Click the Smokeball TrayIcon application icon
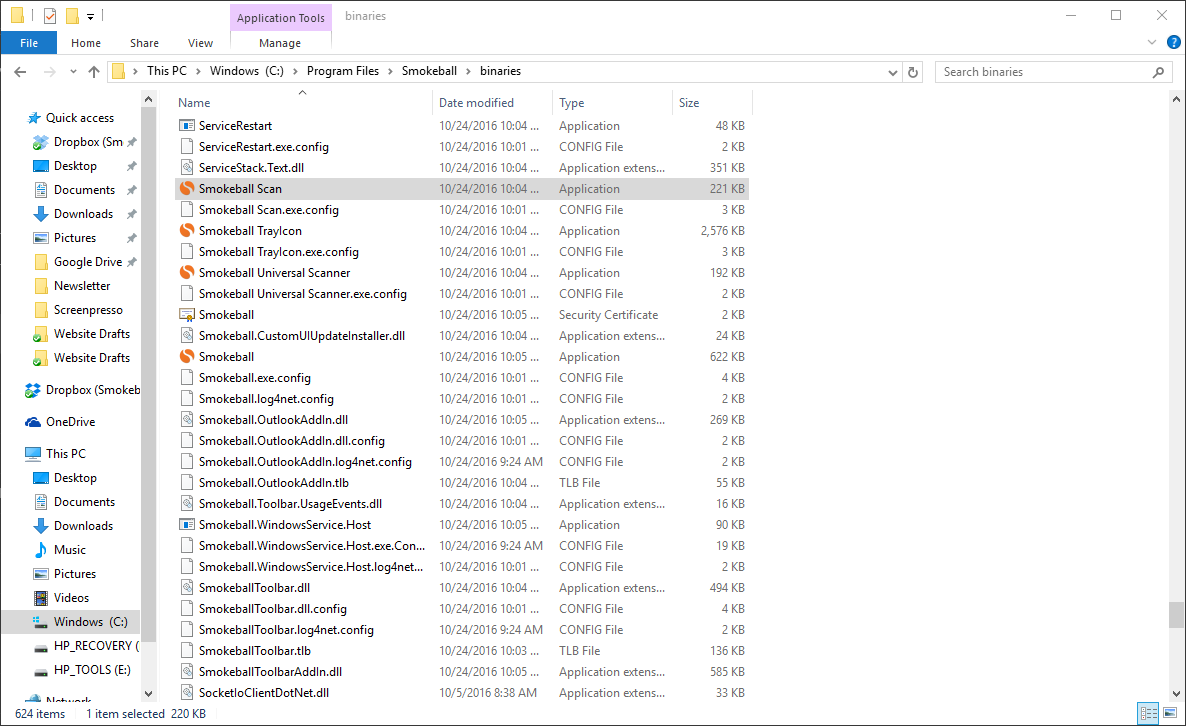This screenshot has width=1186, height=726. tap(187, 231)
